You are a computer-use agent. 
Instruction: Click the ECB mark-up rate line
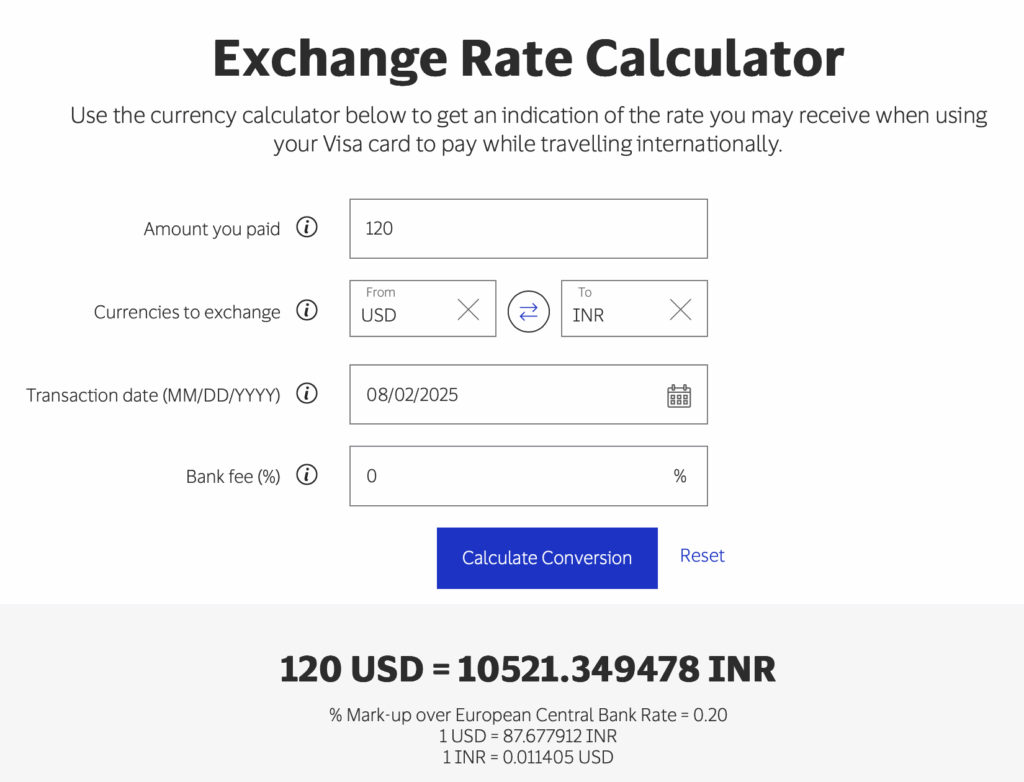[528, 715]
